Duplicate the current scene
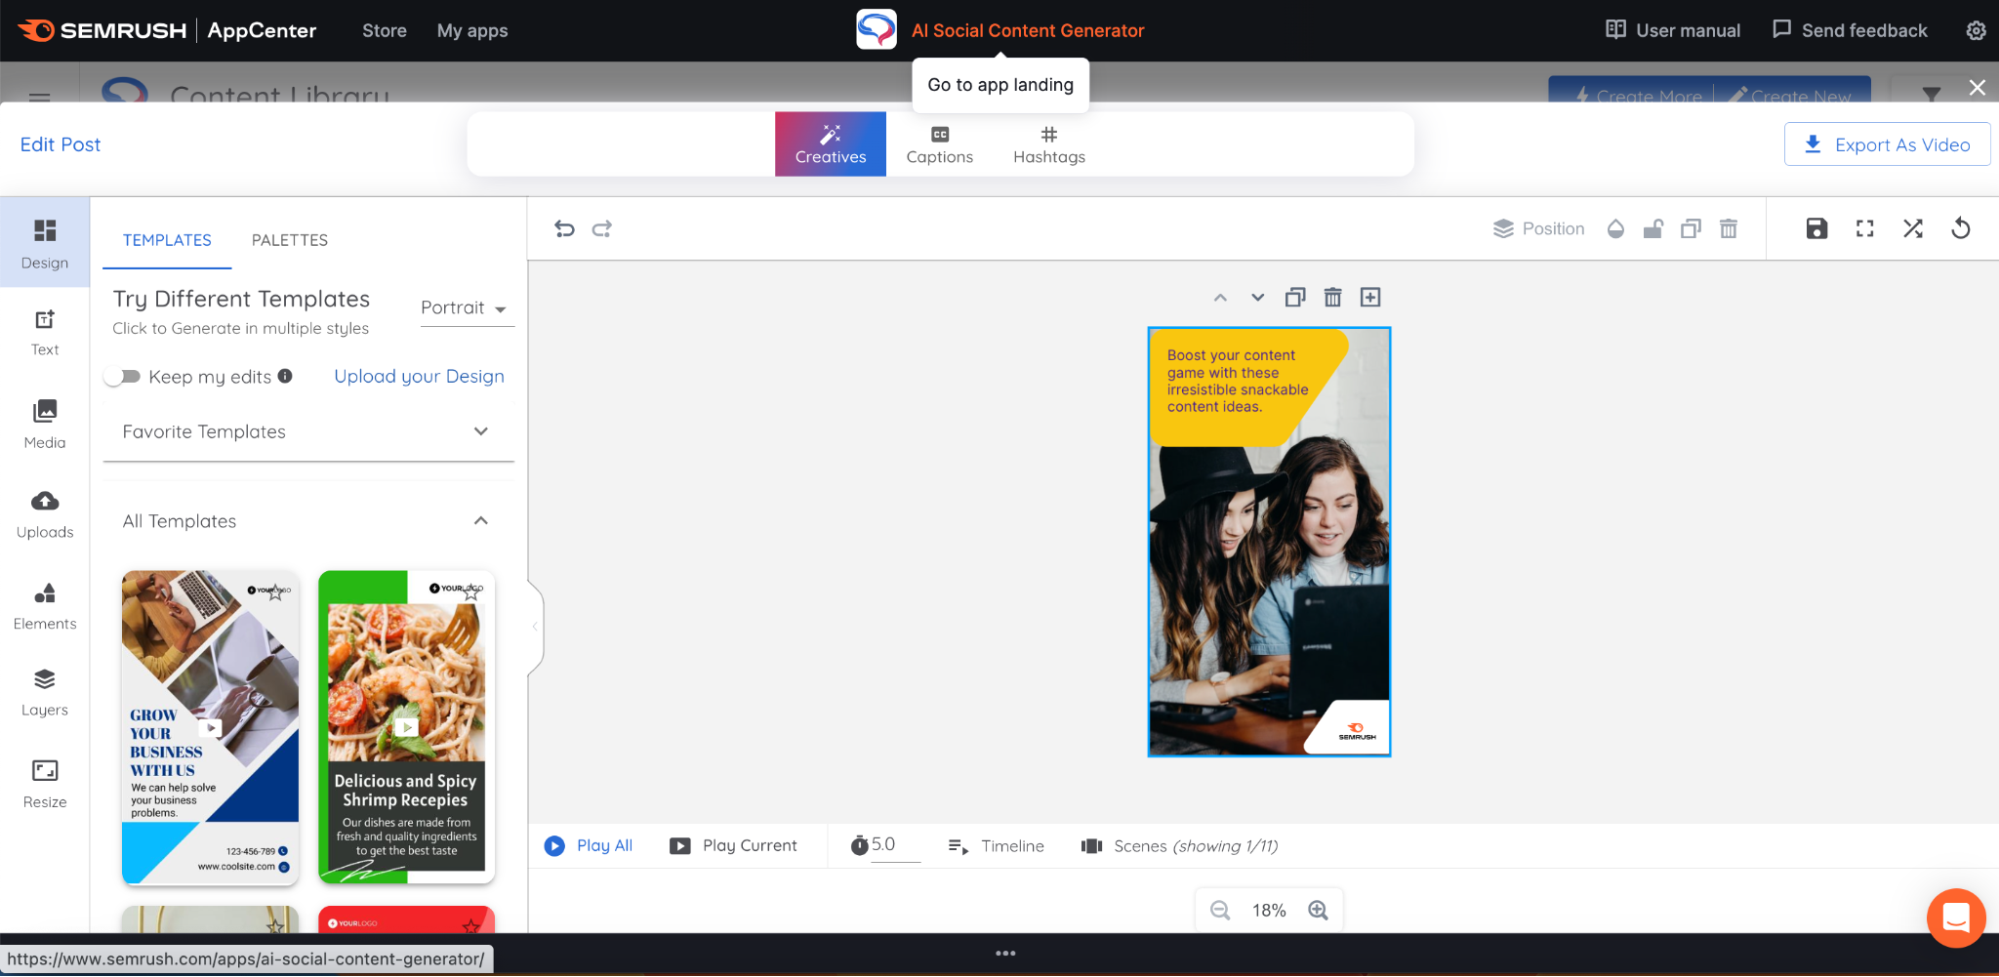This screenshot has height=977, width=1999. tap(1295, 296)
